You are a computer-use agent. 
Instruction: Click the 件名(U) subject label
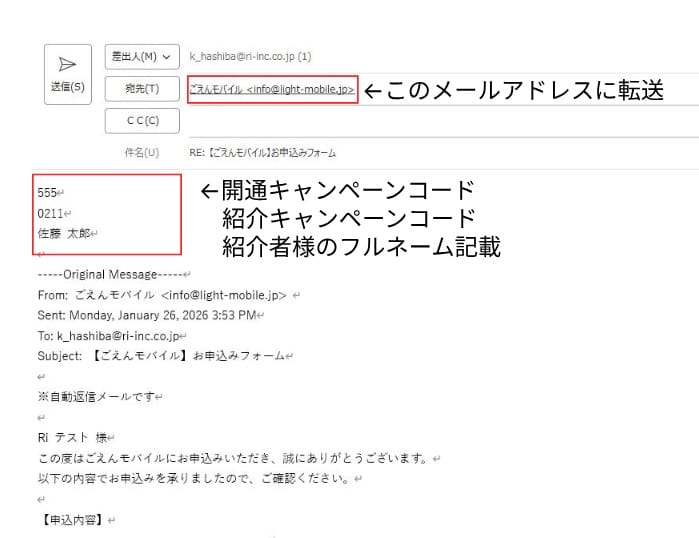141,153
